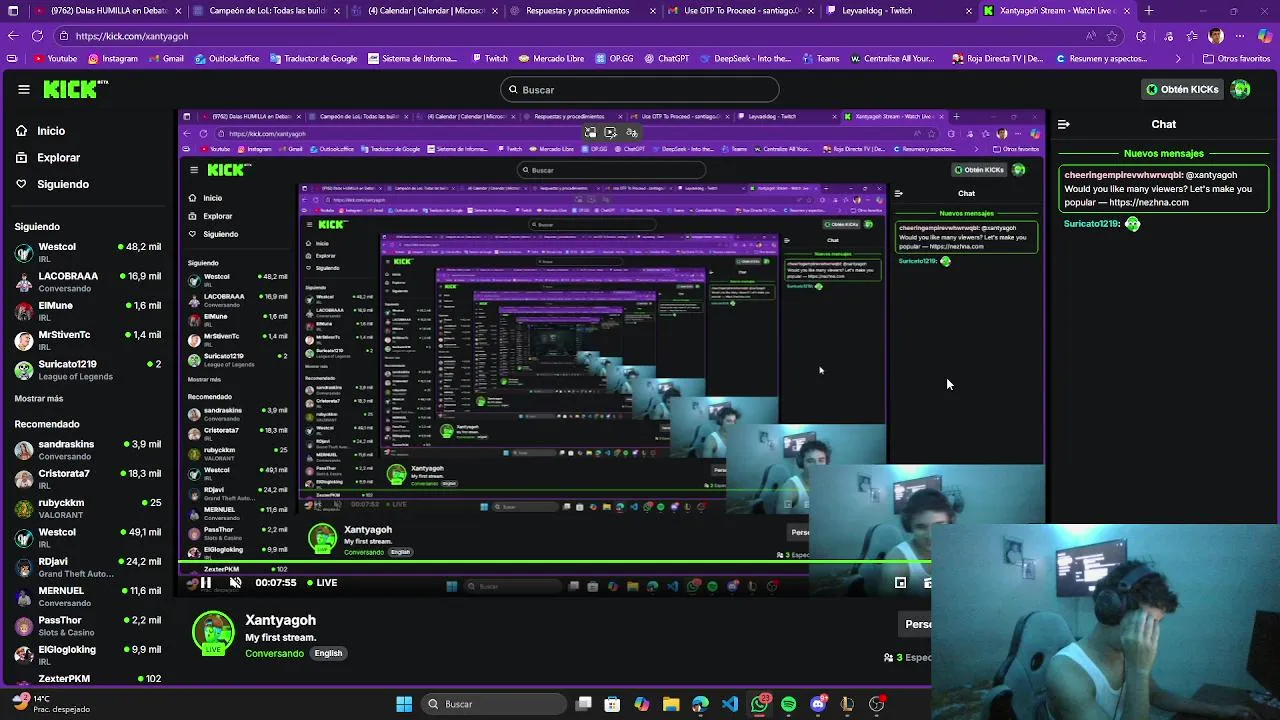Open Youtube bookmark
Image resolution: width=1280 pixels, height=720 pixels.
[54, 59]
